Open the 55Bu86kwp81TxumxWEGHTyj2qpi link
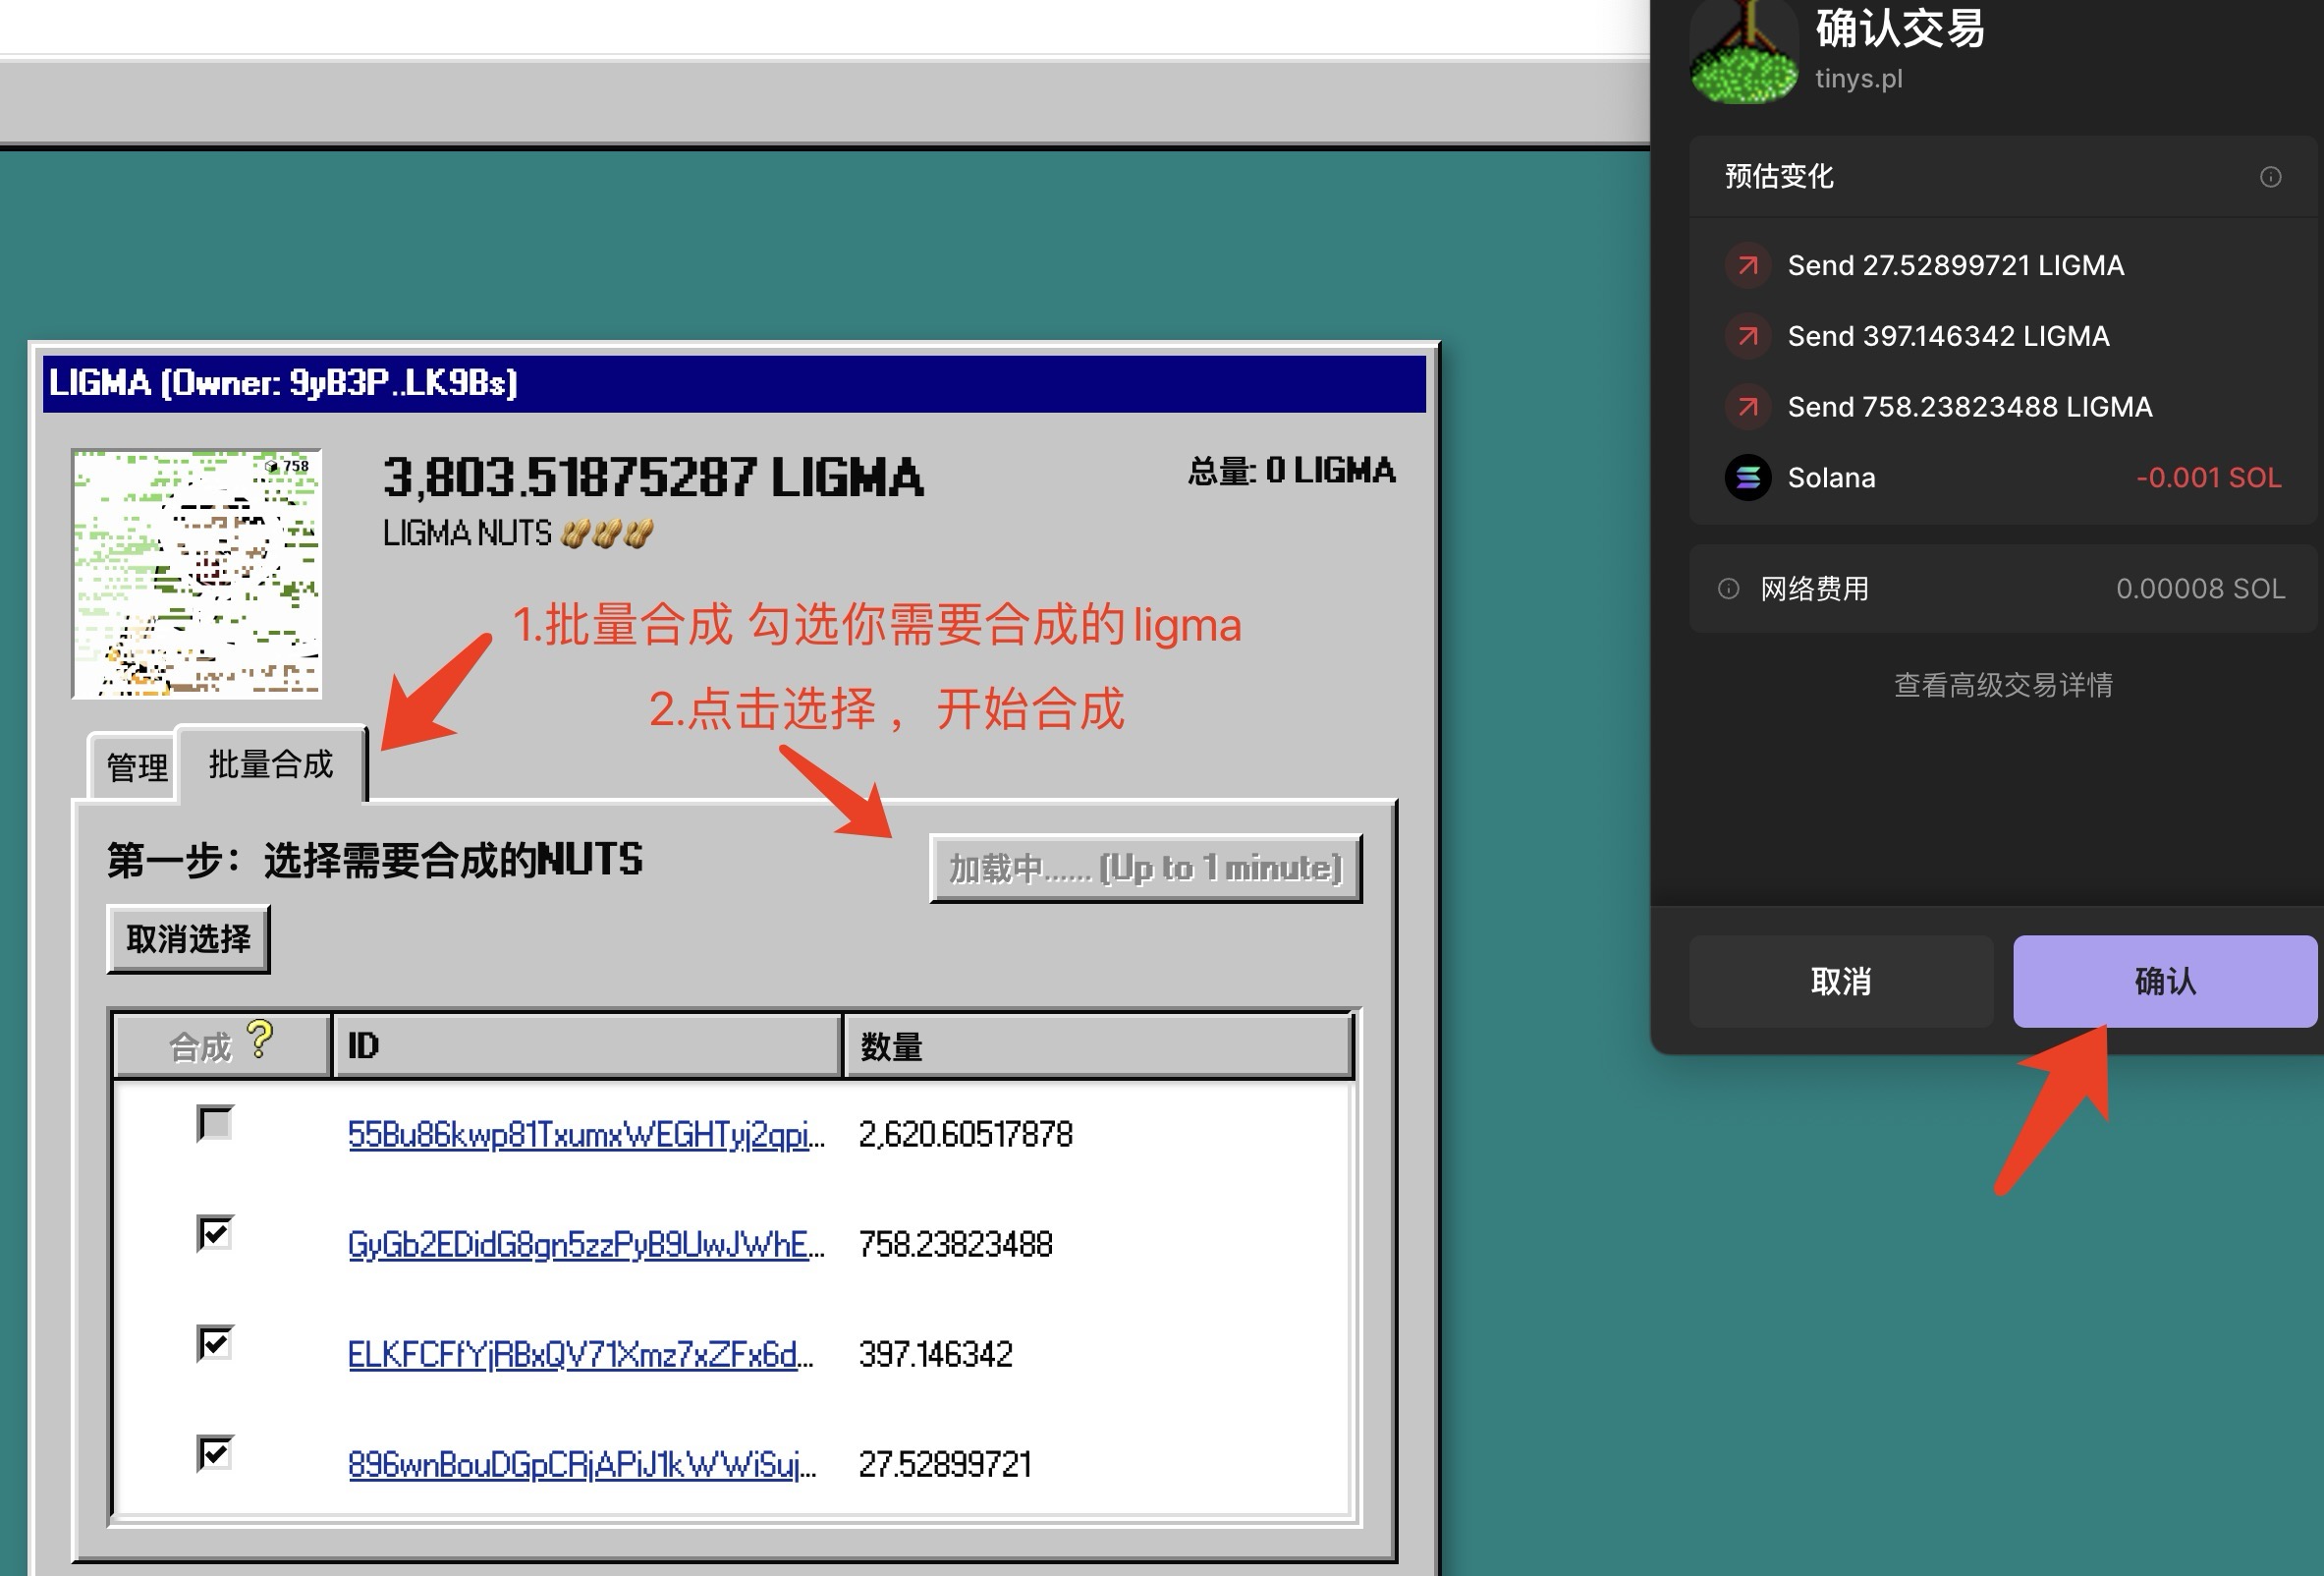Screen dimensions: 2324x1576 pos(586,1135)
